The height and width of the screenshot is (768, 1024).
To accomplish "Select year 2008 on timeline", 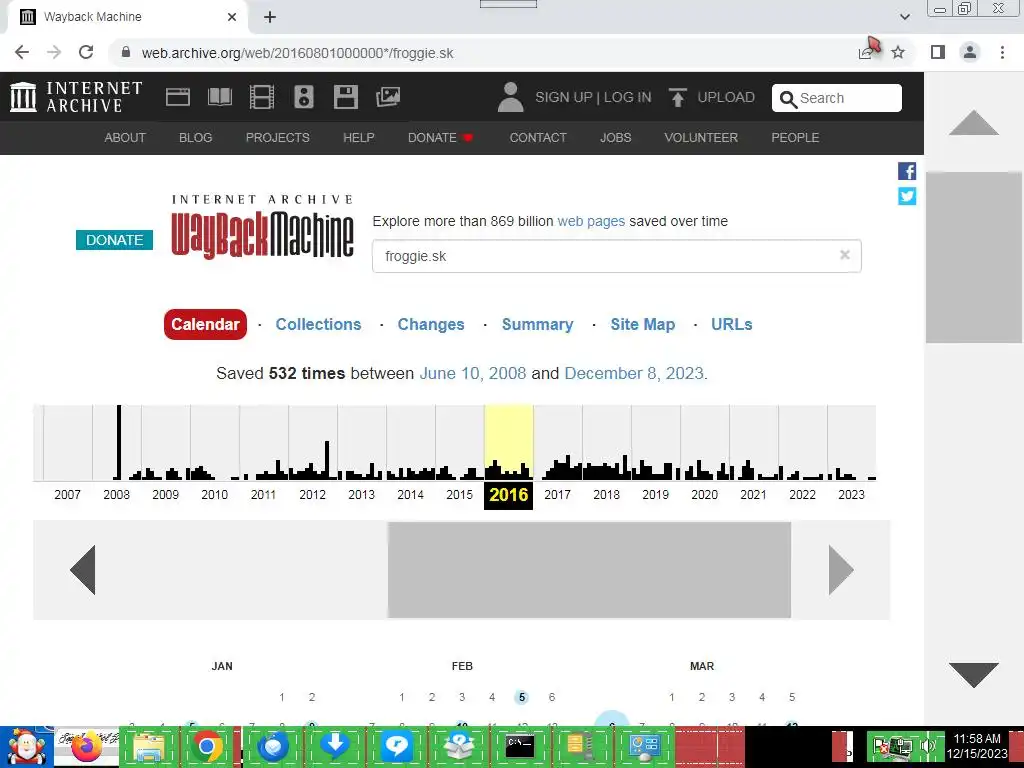I will click(116, 494).
